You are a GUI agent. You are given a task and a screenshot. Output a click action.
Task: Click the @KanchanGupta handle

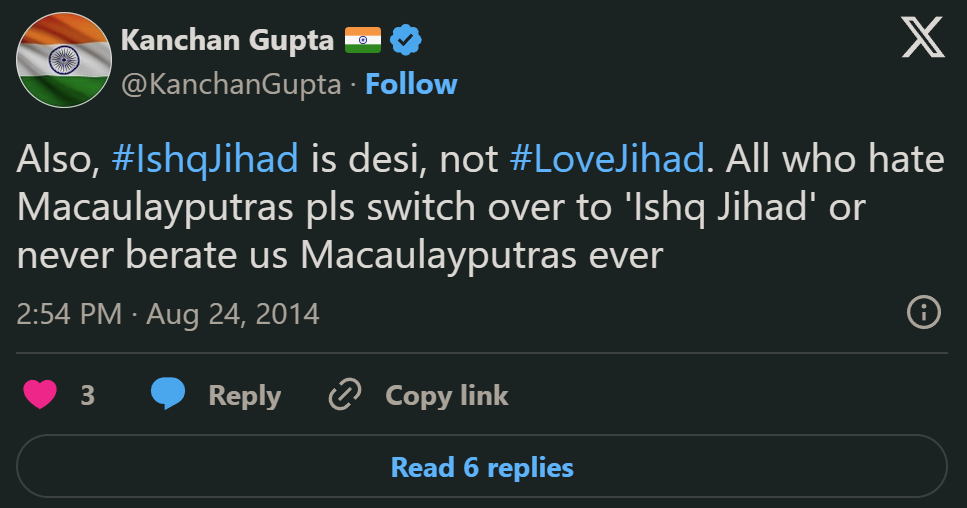(231, 84)
